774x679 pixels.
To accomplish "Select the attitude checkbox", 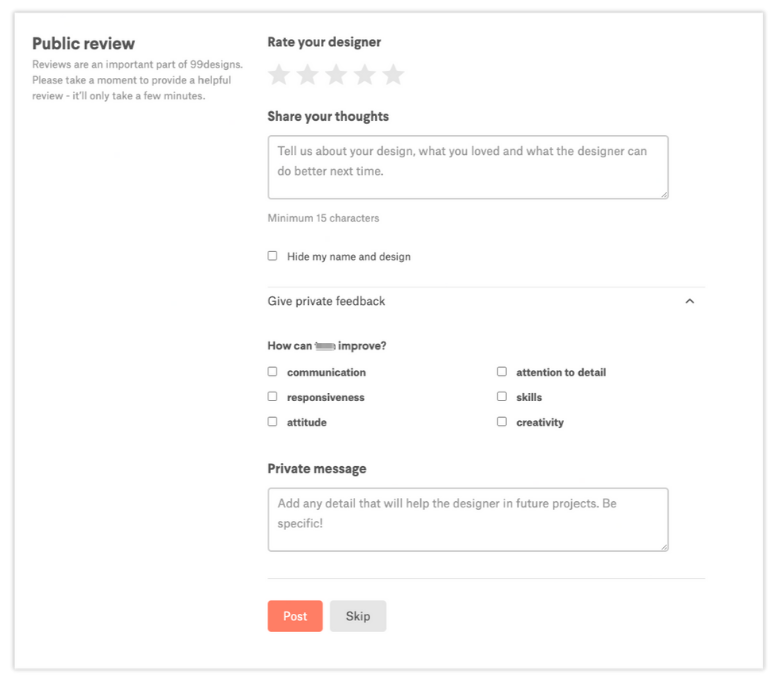I will (273, 422).
